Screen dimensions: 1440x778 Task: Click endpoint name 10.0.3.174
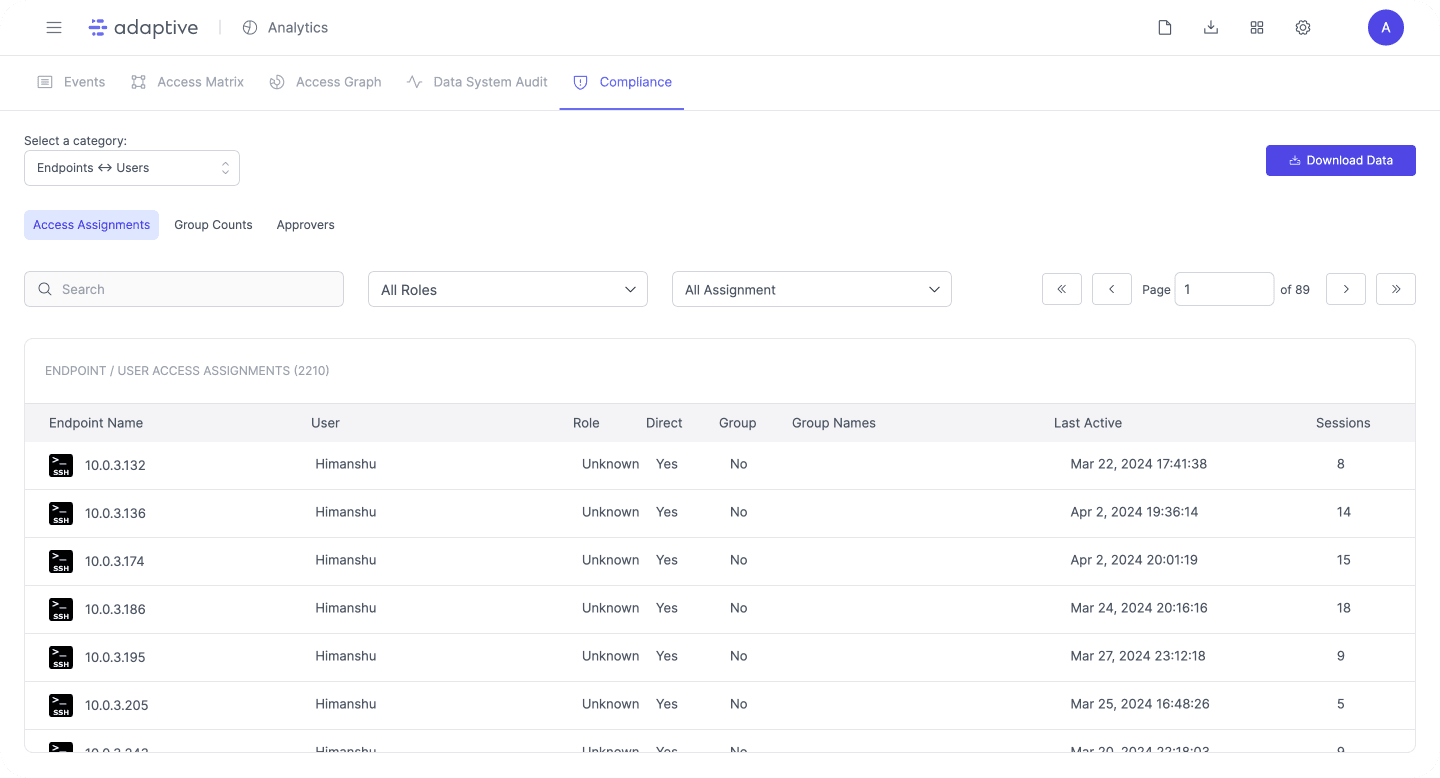click(115, 561)
